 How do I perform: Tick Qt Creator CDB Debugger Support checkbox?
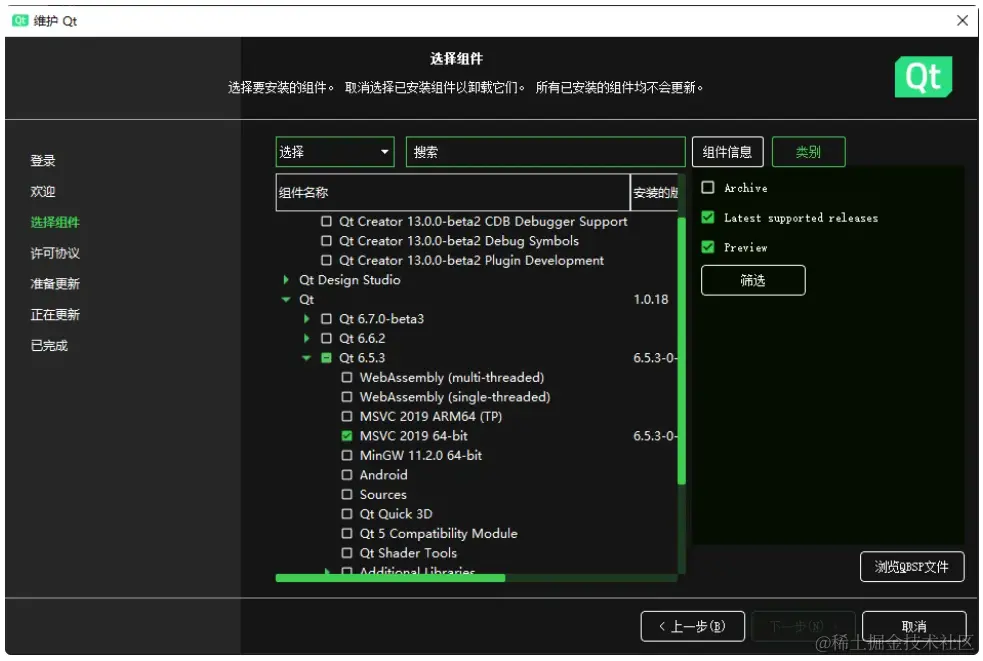[326, 221]
